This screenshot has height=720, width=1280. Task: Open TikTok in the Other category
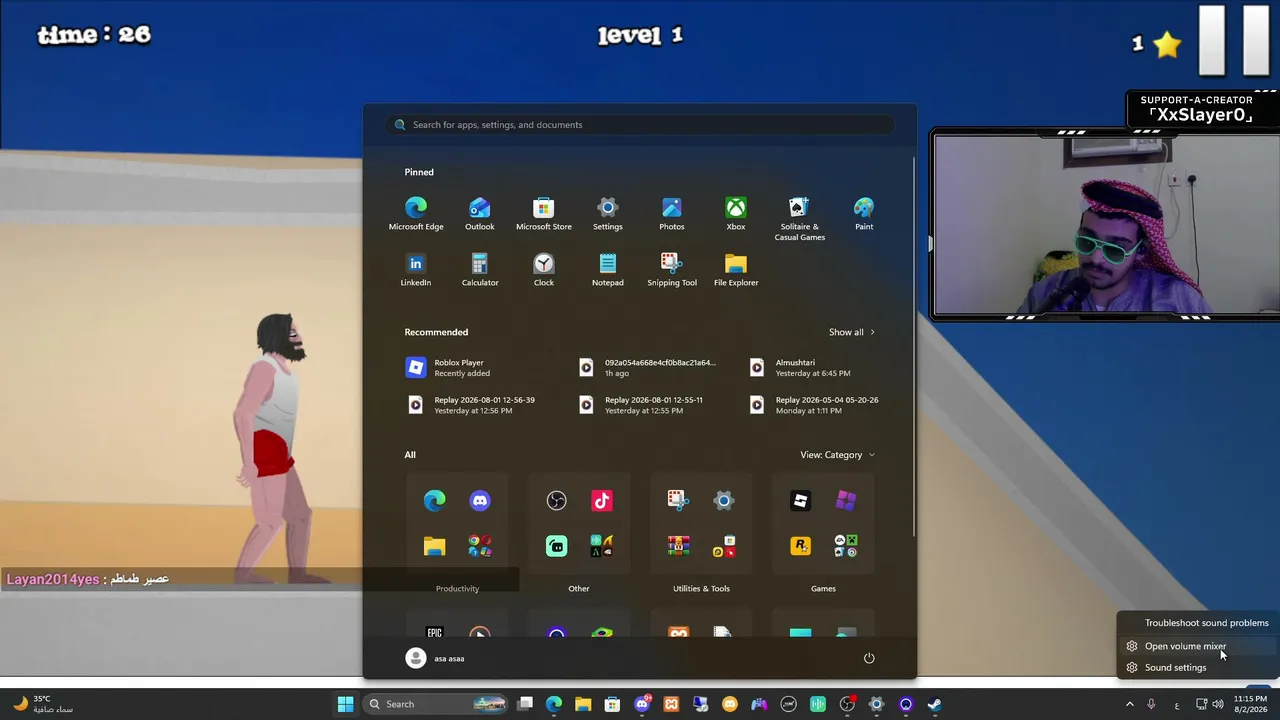[602, 500]
